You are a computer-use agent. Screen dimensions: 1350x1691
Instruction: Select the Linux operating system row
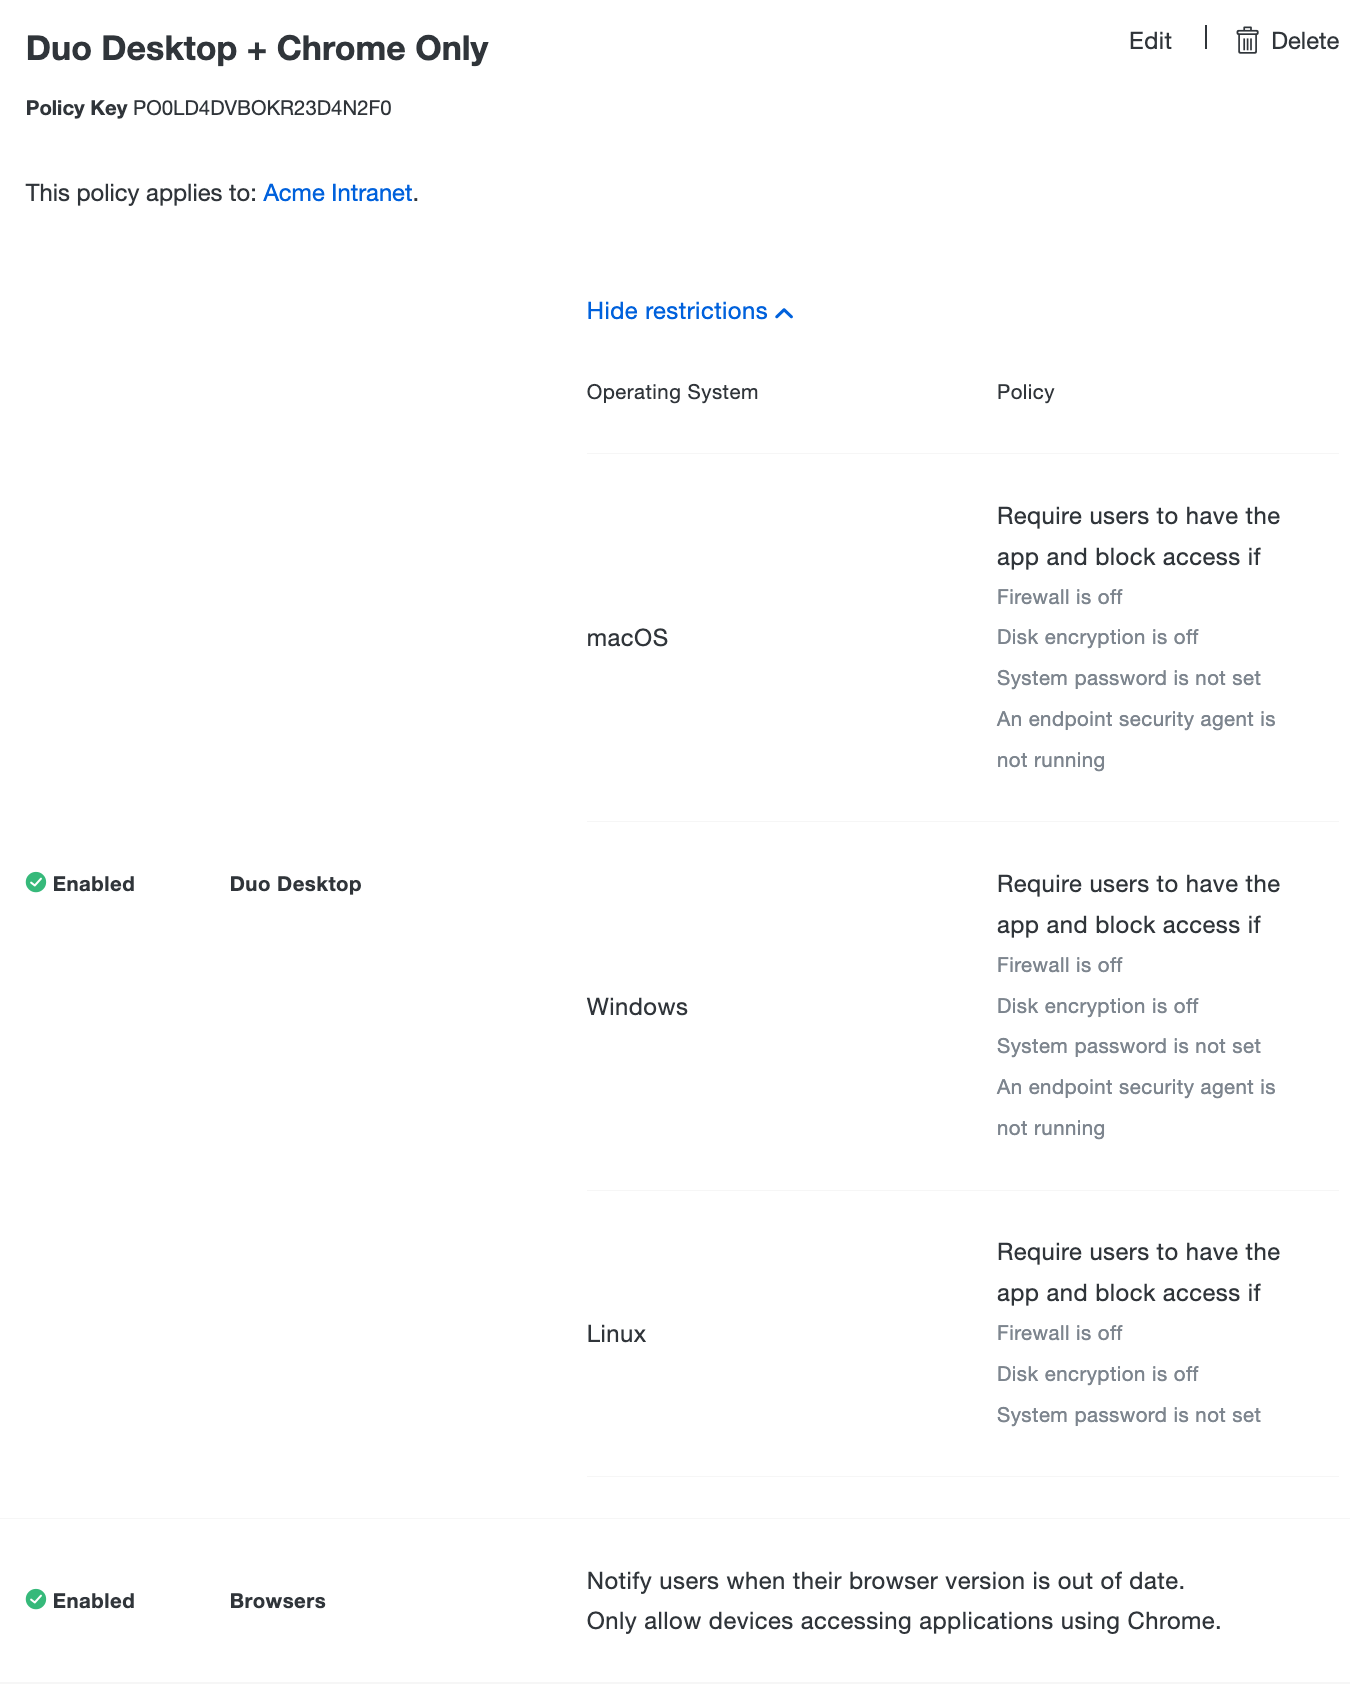click(x=617, y=1334)
